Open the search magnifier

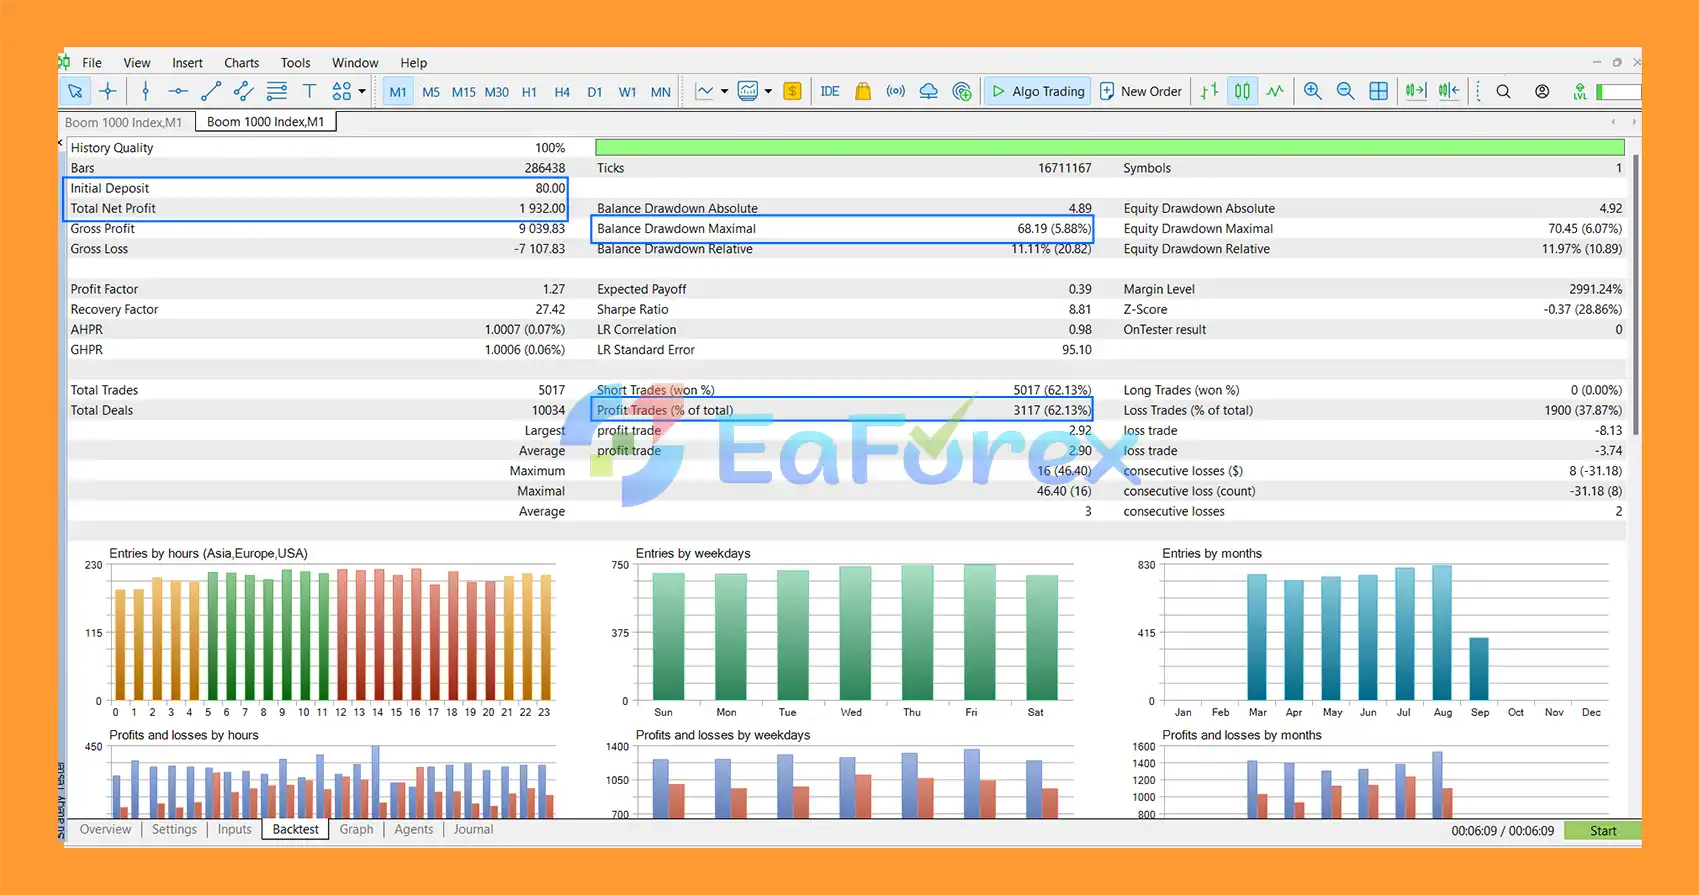[x=1503, y=91]
